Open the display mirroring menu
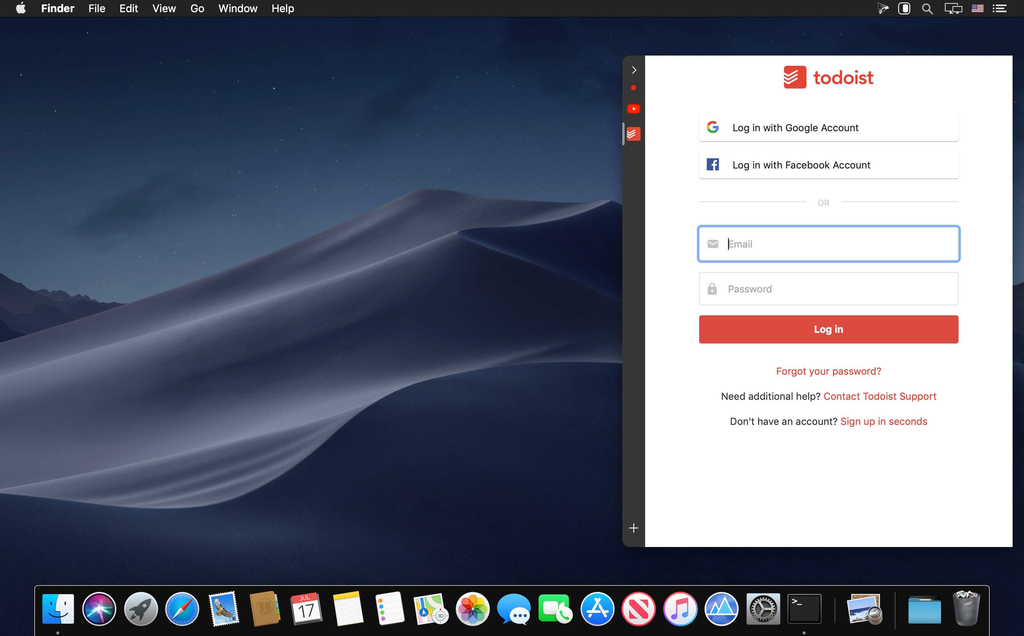Screen dimensions: 1024x636 pyautogui.click(x=953, y=8)
